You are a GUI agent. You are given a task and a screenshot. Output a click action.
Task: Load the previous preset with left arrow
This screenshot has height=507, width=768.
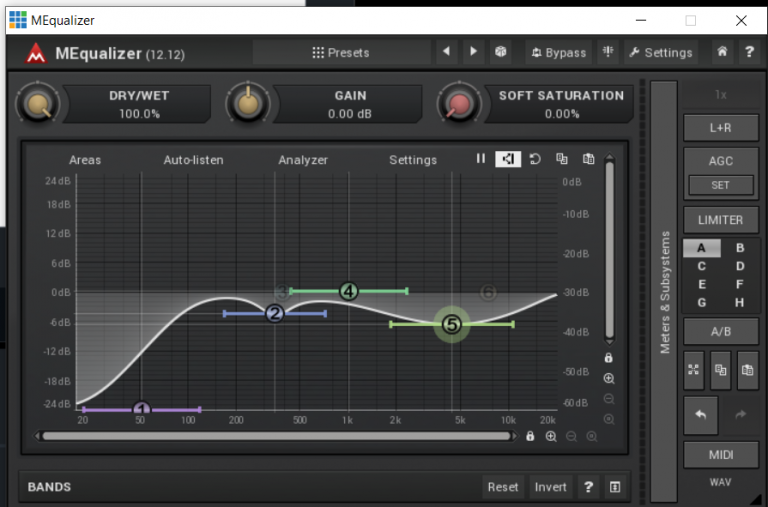[x=446, y=51]
